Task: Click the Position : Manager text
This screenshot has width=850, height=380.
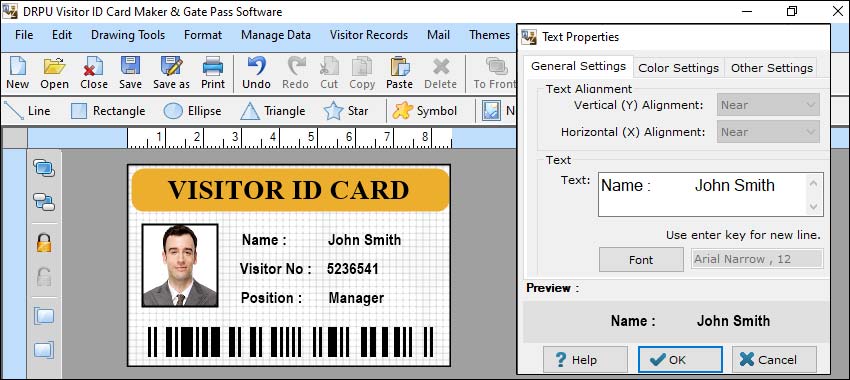Action: click(312, 298)
